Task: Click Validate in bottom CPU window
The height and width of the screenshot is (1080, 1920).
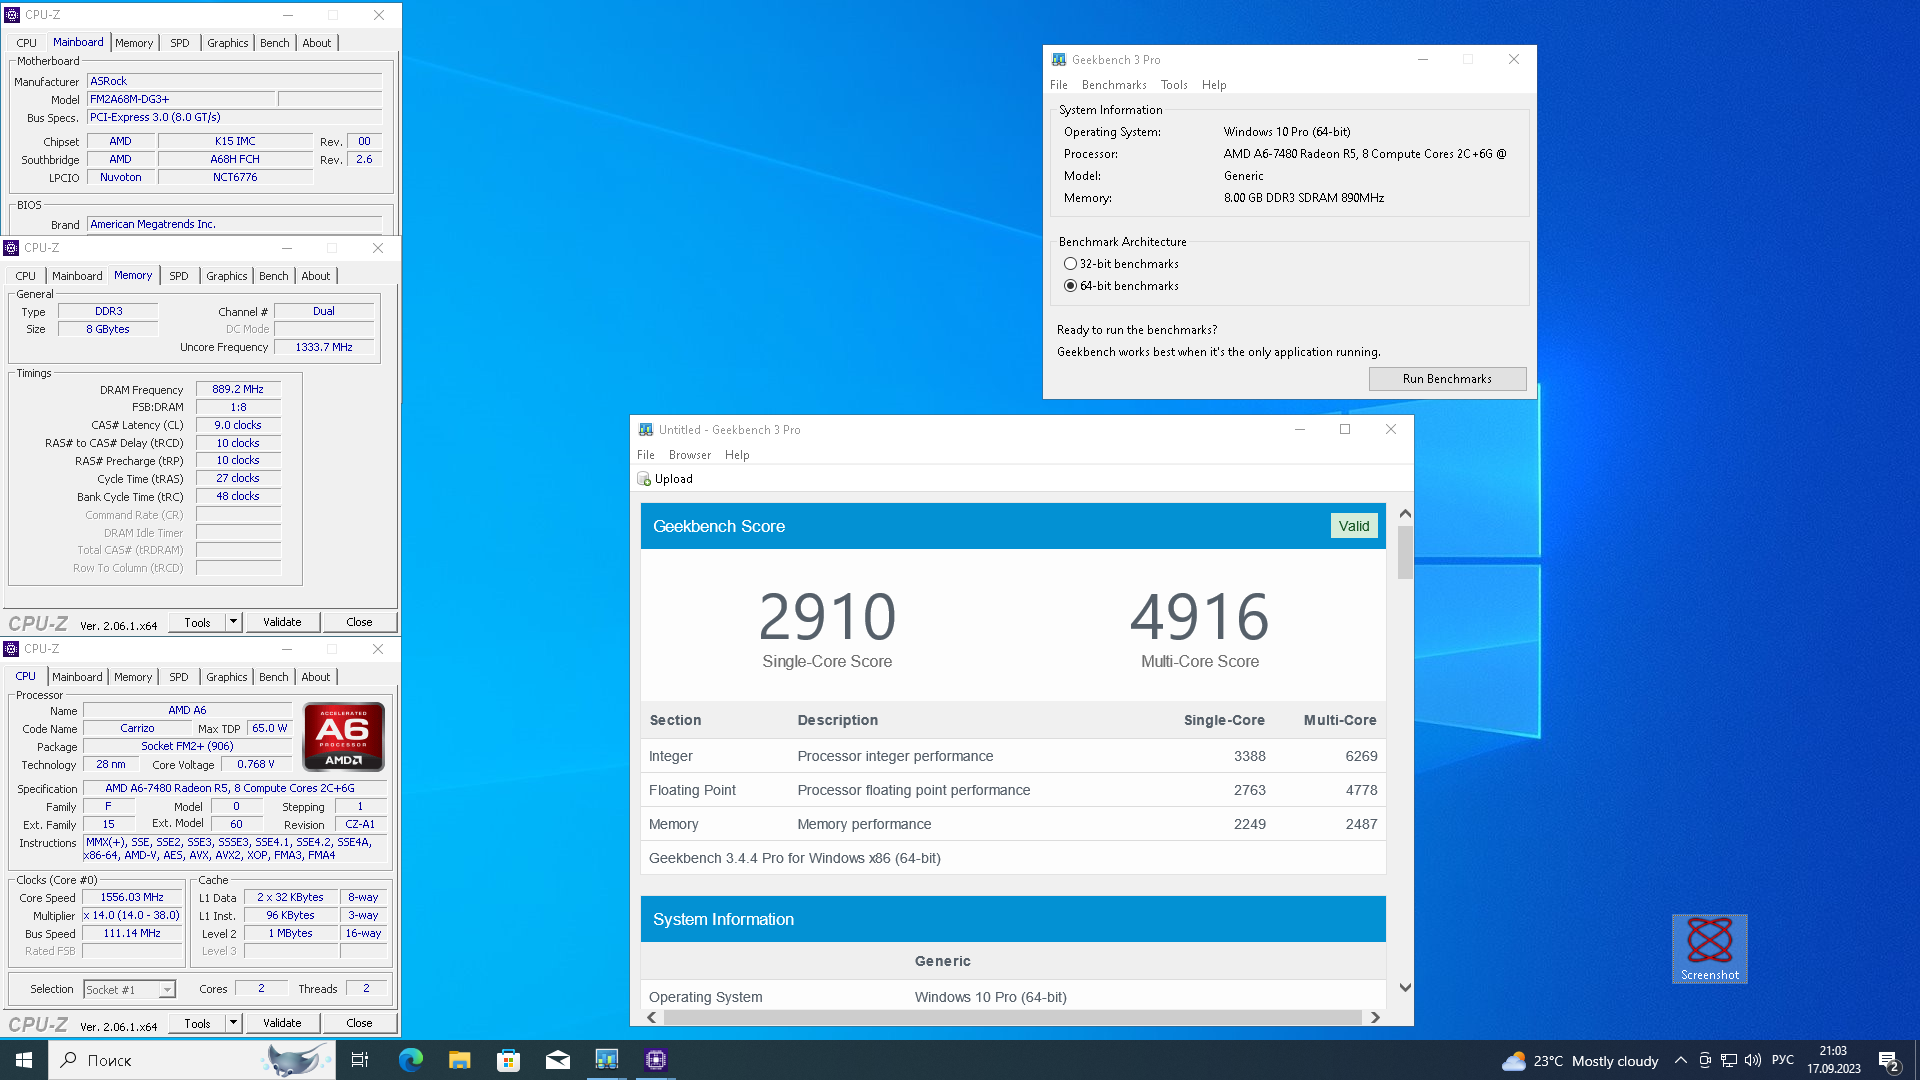Action: (x=282, y=1023)
